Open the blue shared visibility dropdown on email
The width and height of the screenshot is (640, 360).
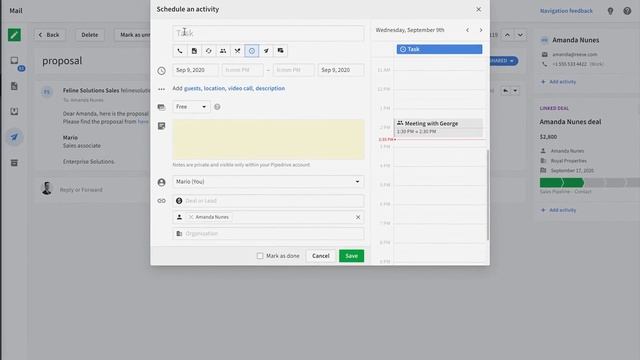coord(504,61)
